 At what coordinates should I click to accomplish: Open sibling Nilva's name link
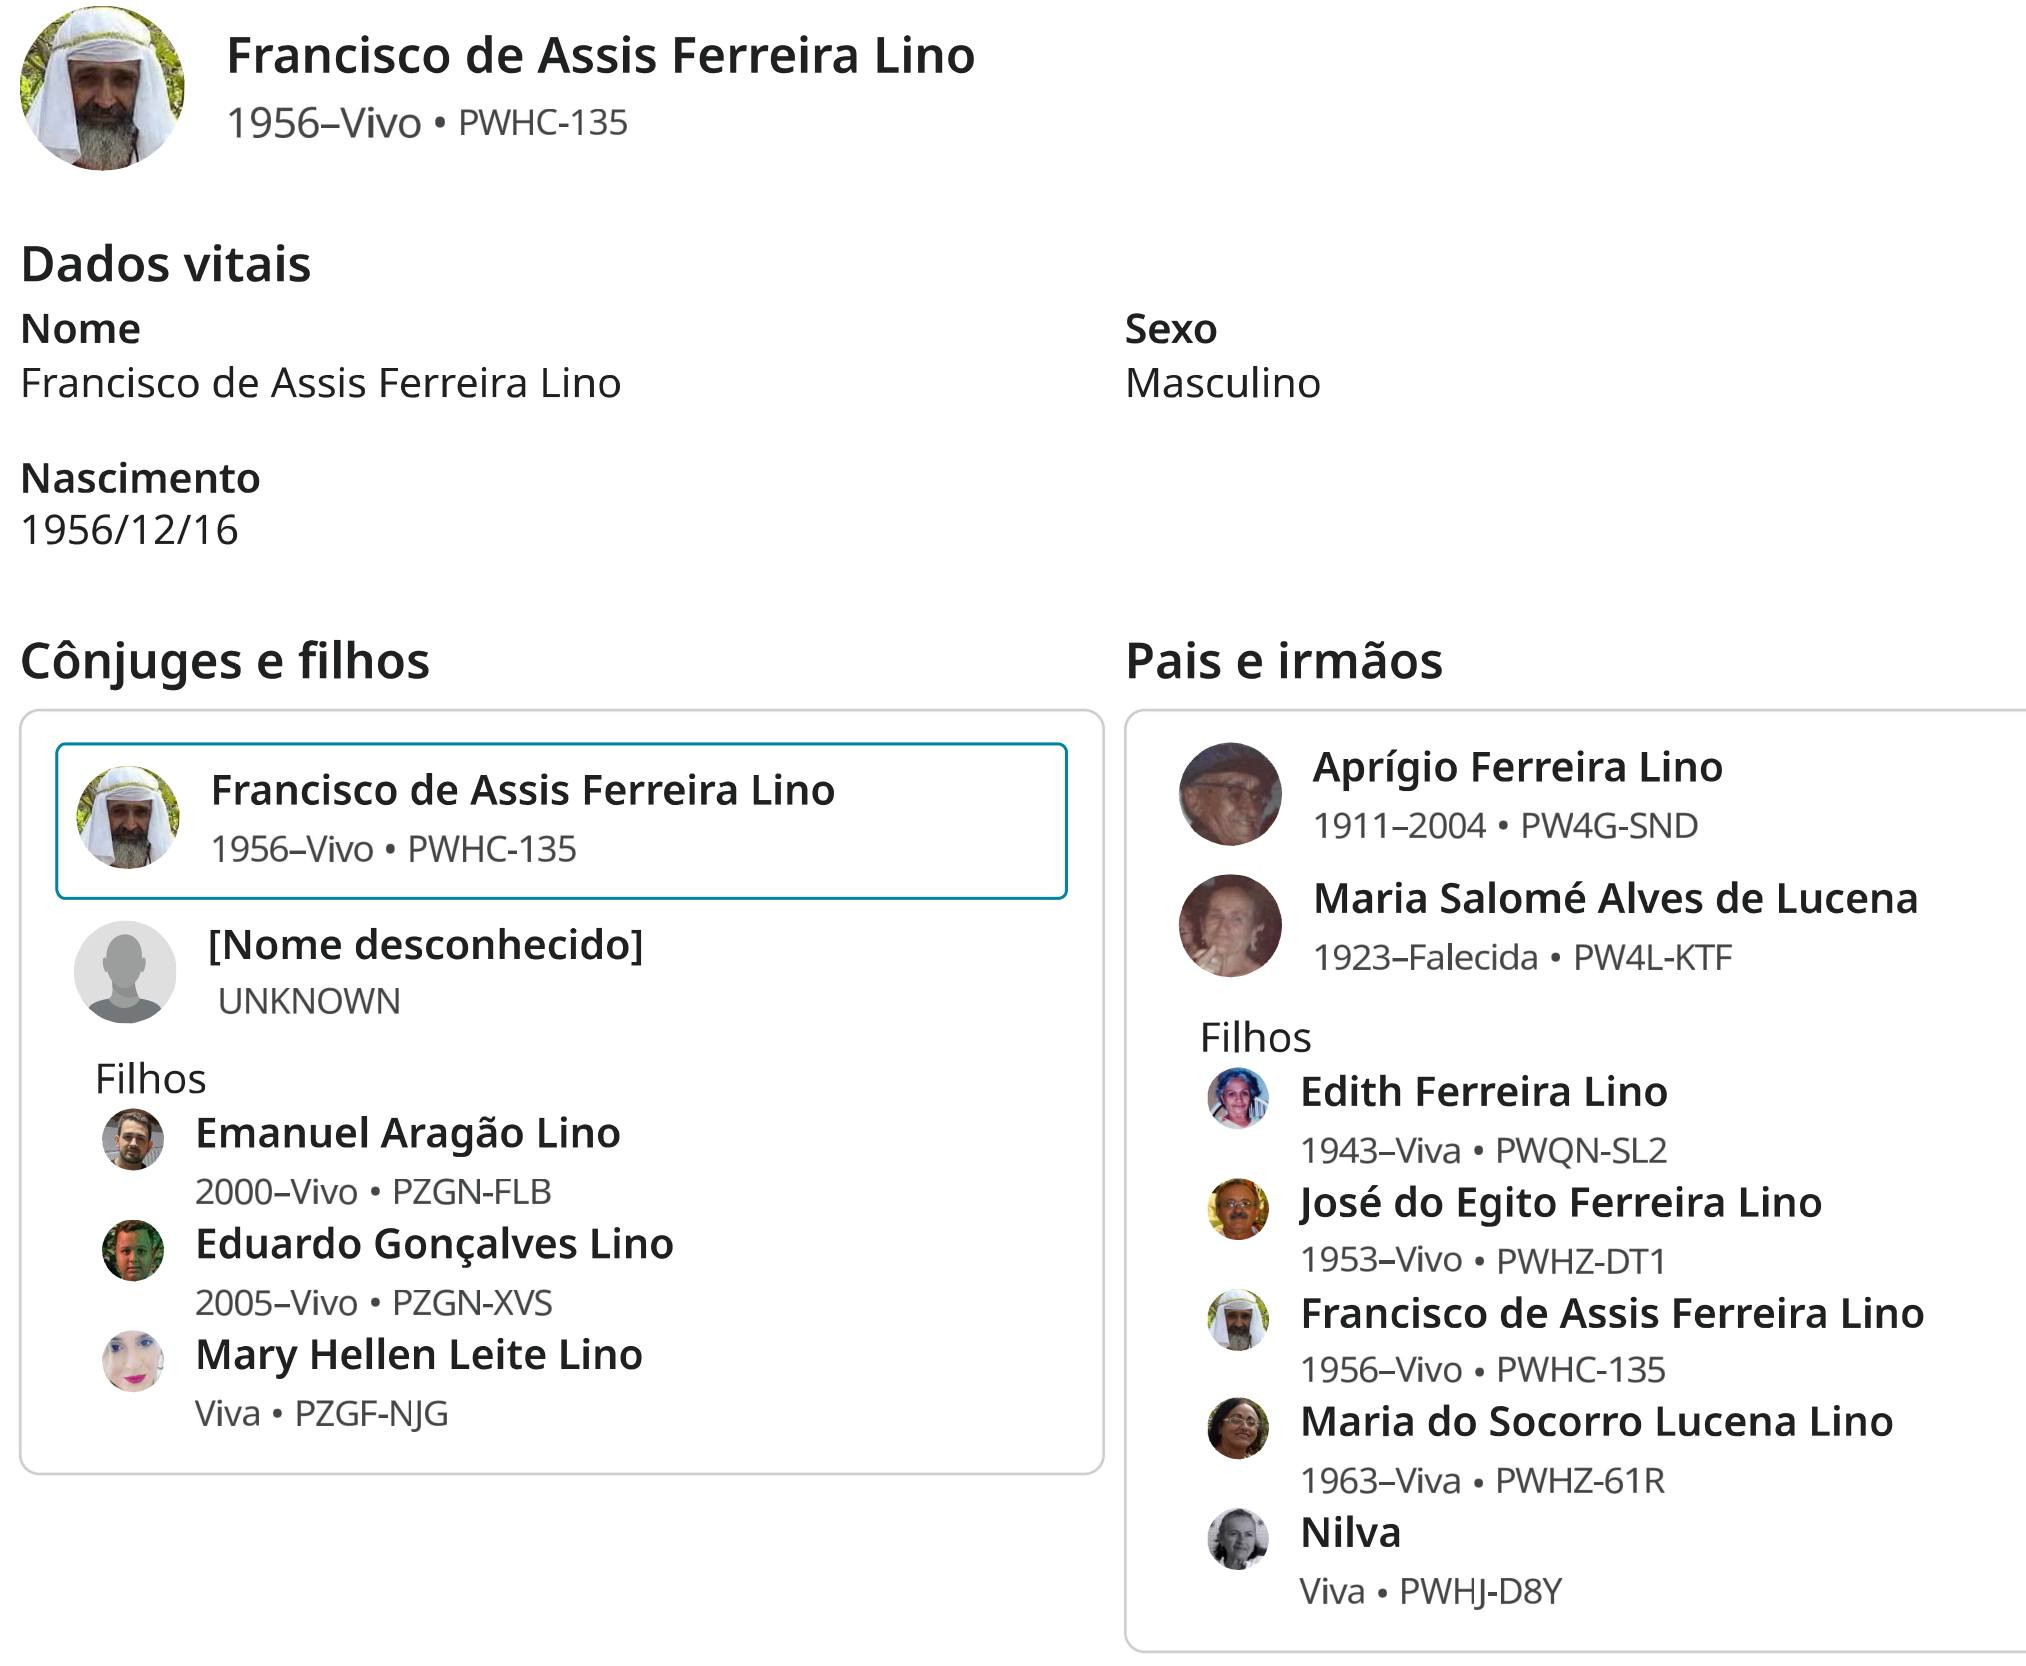(x=1350, y=1533)
